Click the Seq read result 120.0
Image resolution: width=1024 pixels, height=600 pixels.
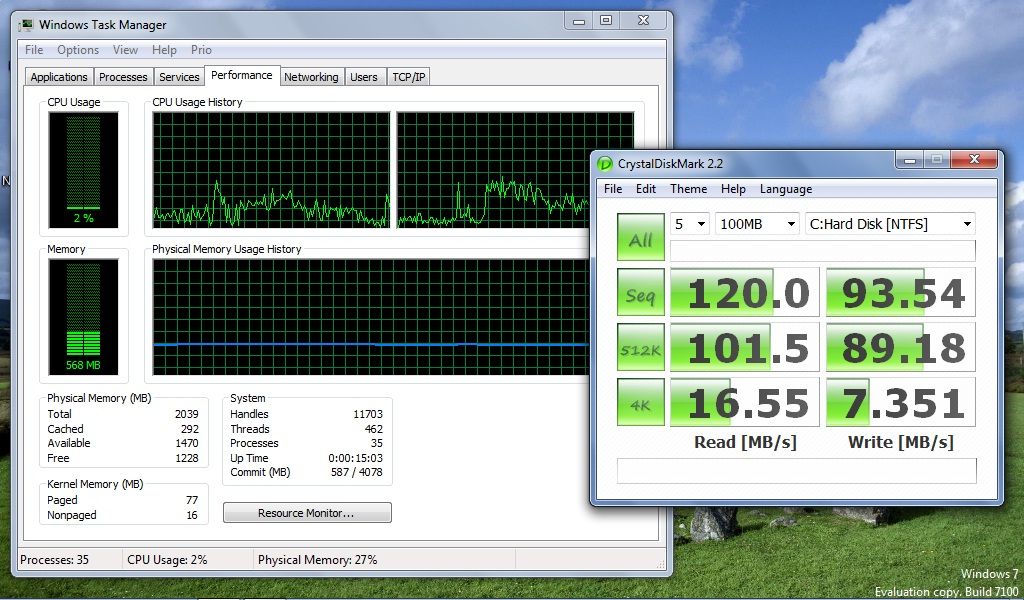point(744,292)
